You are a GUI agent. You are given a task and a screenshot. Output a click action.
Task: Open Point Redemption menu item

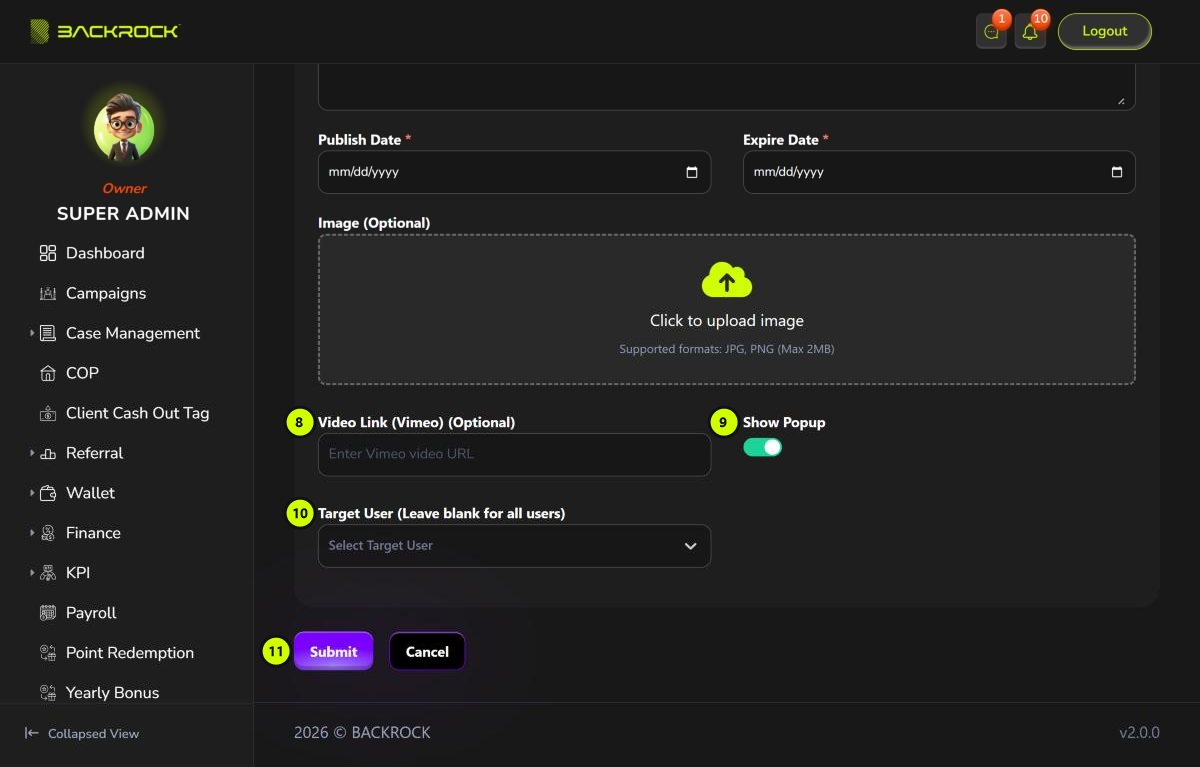130,653
